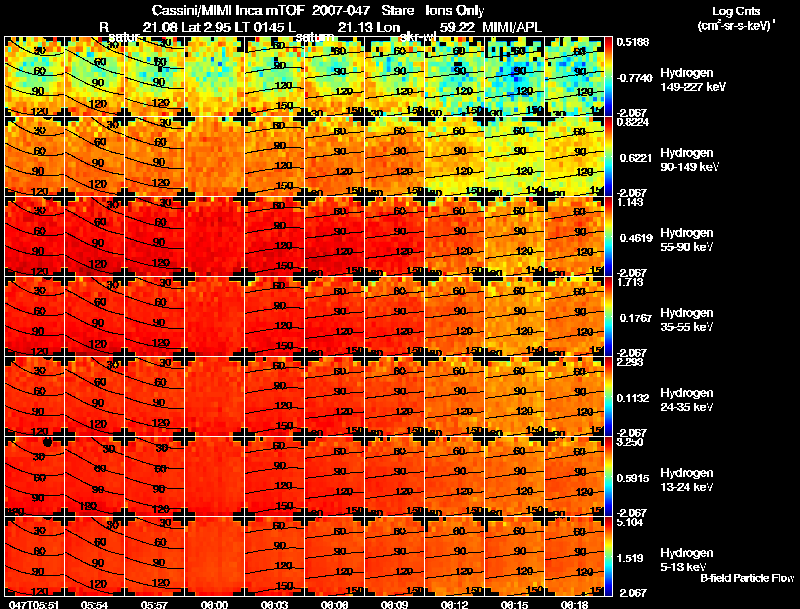Viewport: 800px width, 609px height.
Task: Click the '59.22' longitude value
Action: pos(457,27)
